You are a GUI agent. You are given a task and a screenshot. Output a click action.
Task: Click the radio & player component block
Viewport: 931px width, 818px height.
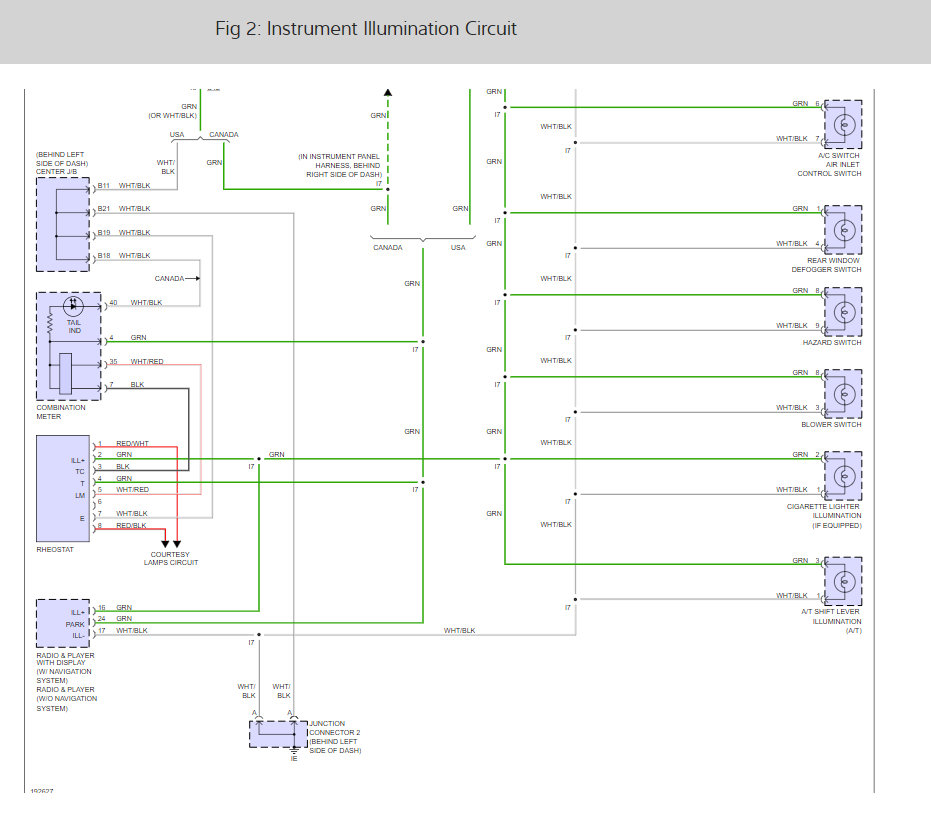(63, 623)
